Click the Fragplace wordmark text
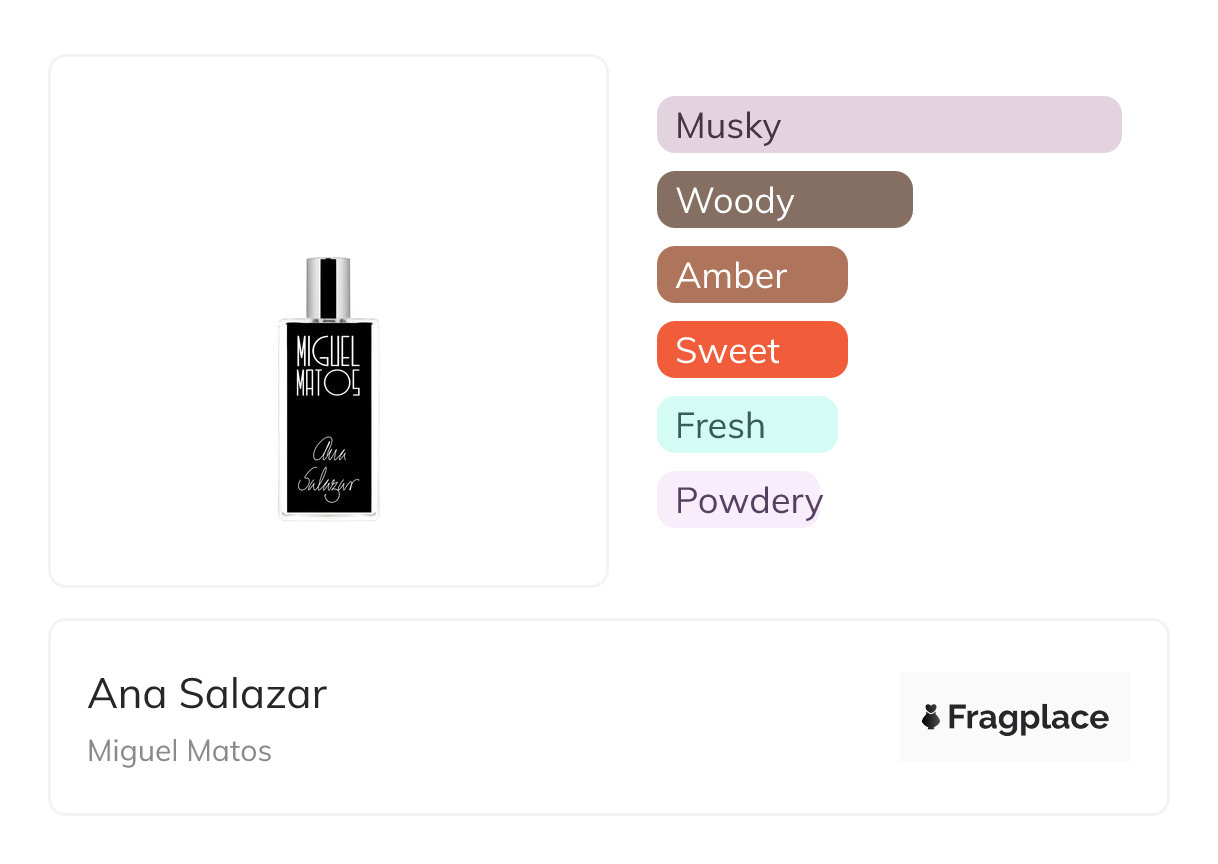 (1028, 717)
